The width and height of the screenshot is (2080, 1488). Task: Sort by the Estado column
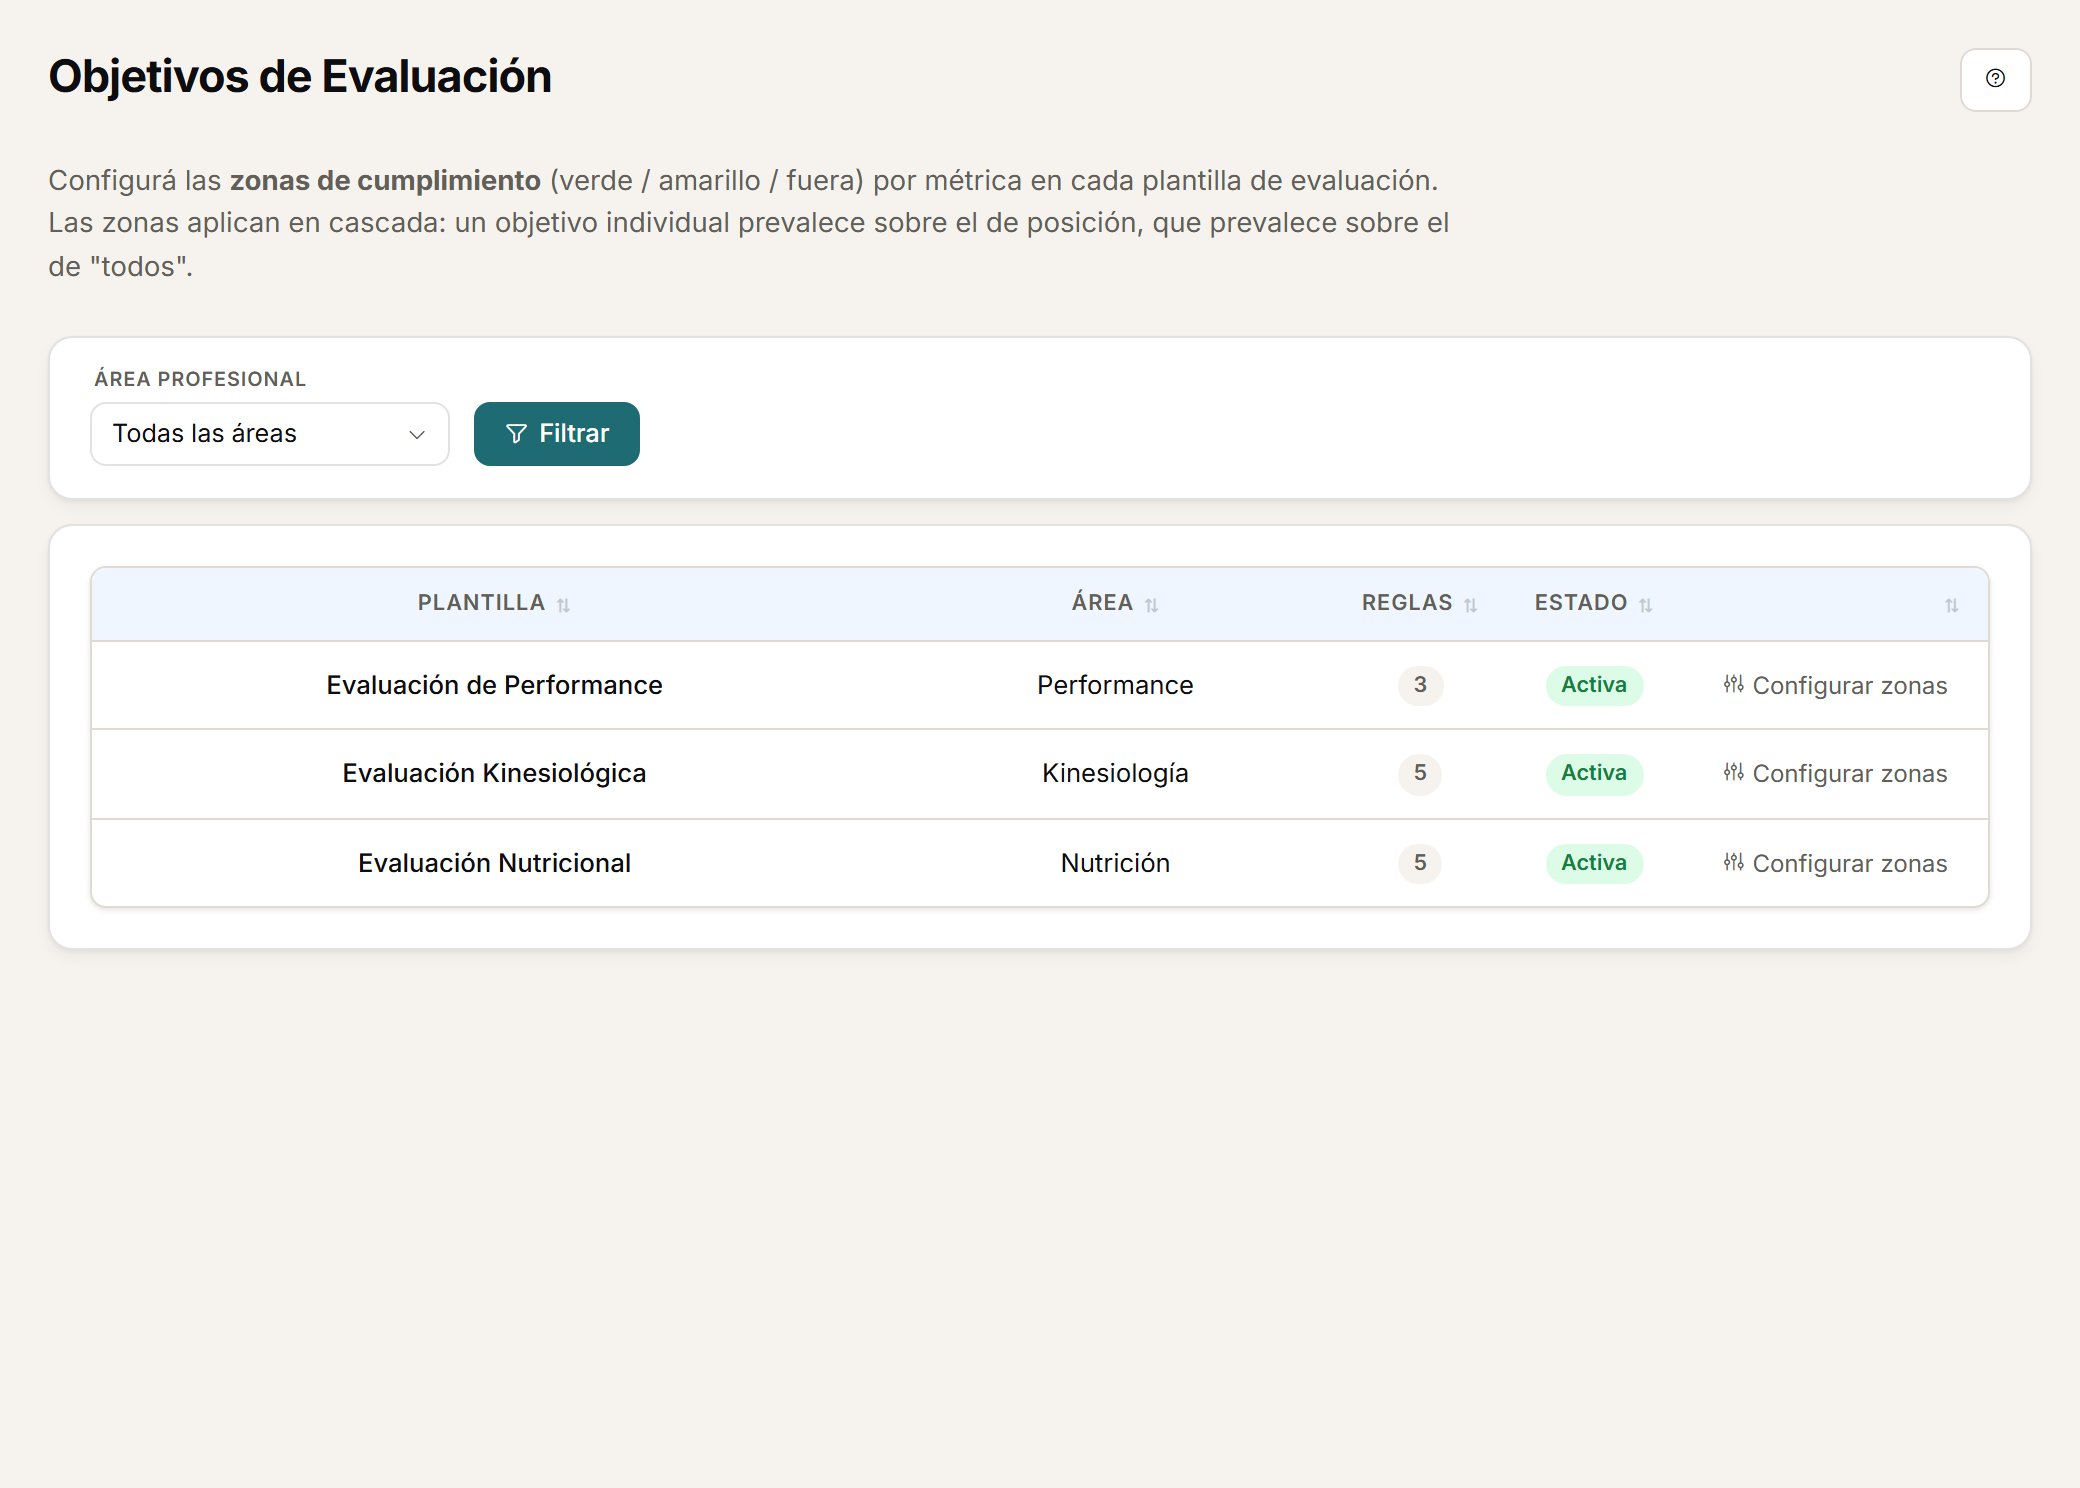pos(1645,605)
